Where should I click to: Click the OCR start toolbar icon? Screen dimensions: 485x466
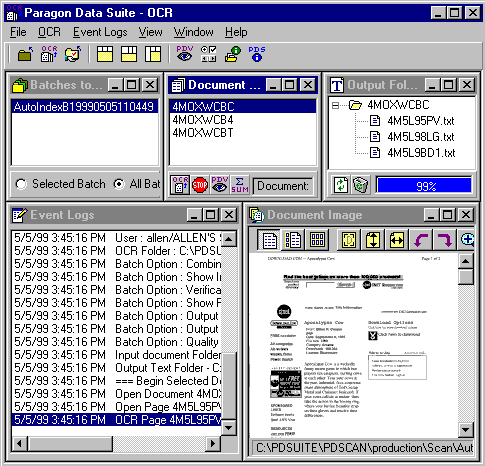tap(49, 54)
